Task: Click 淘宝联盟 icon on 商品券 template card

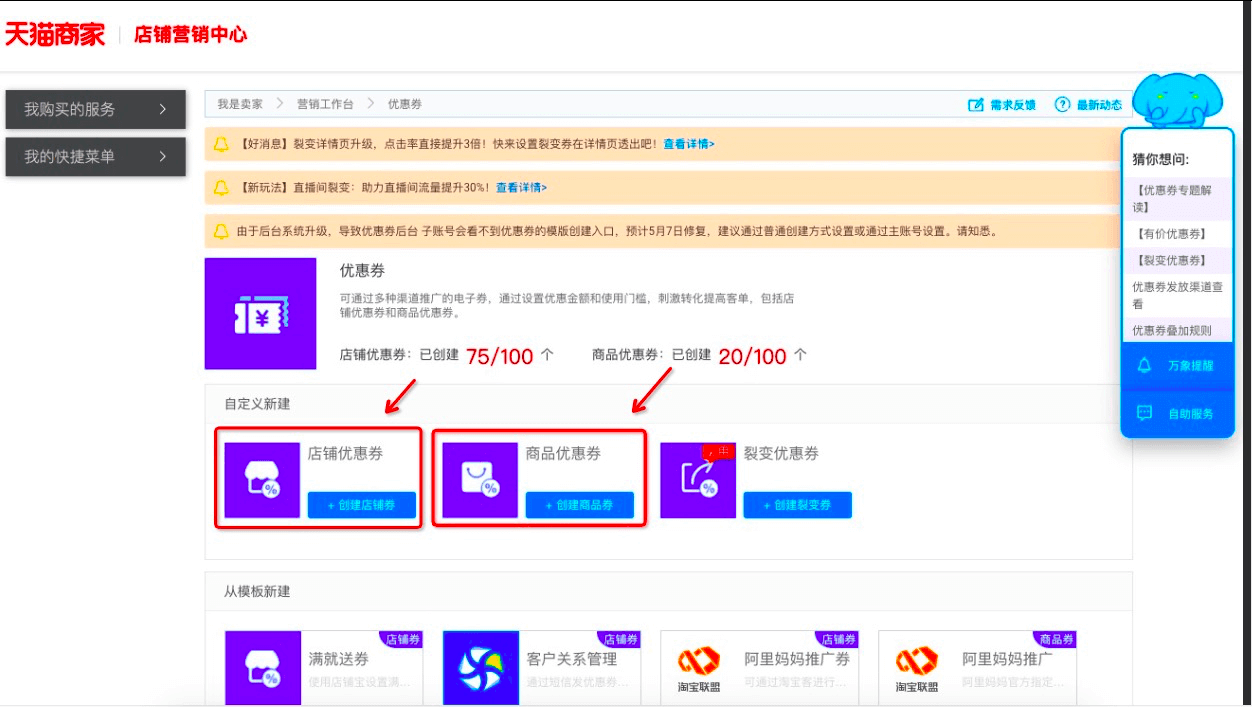Action: [x=917, y=669]
